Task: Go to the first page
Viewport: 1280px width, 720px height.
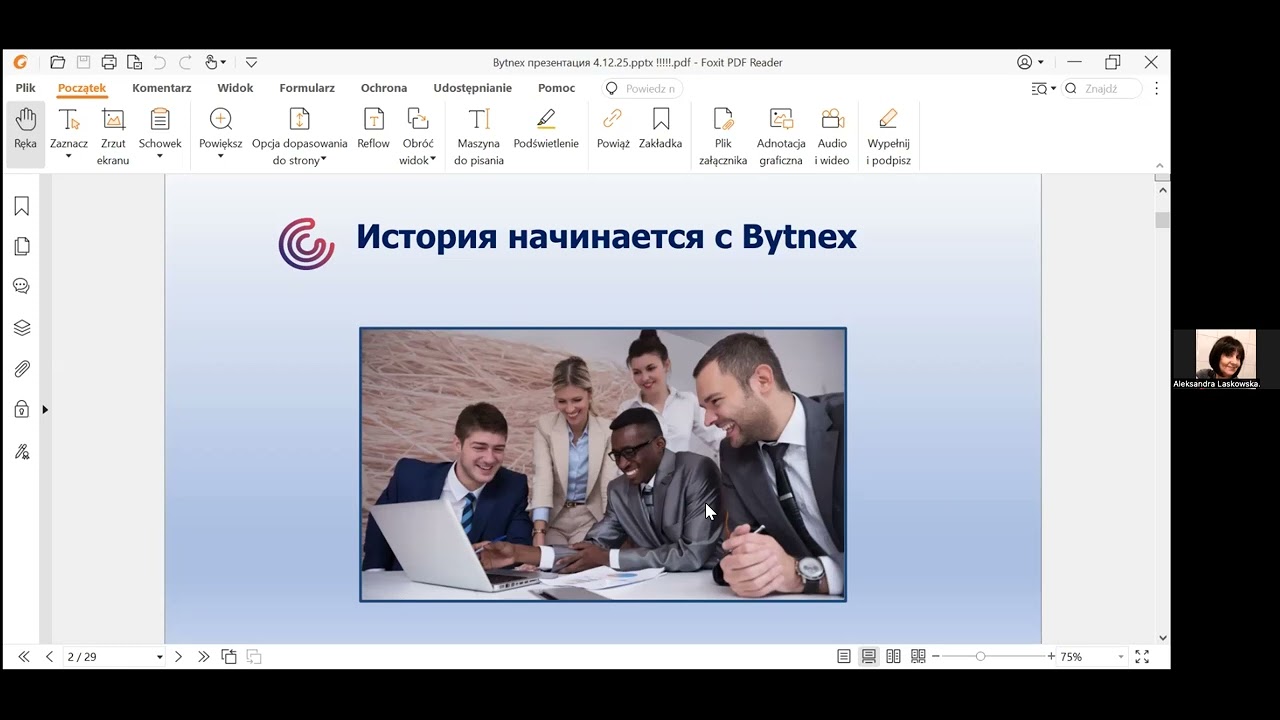Action: [24, 657]
